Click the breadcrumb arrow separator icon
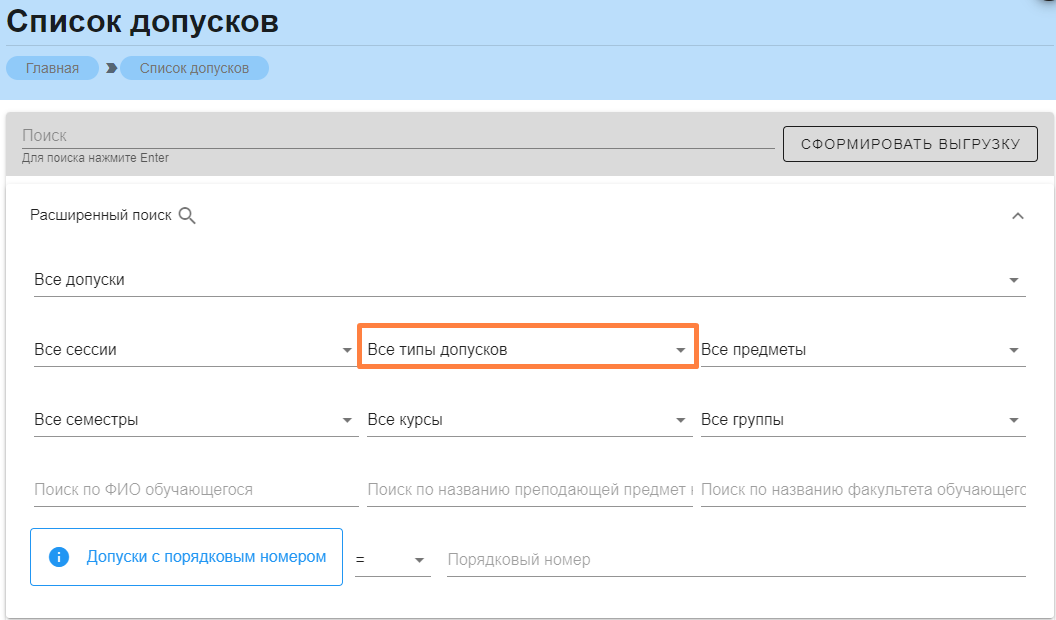This screenshot has width=1056, height=620. tap(111, 69)
